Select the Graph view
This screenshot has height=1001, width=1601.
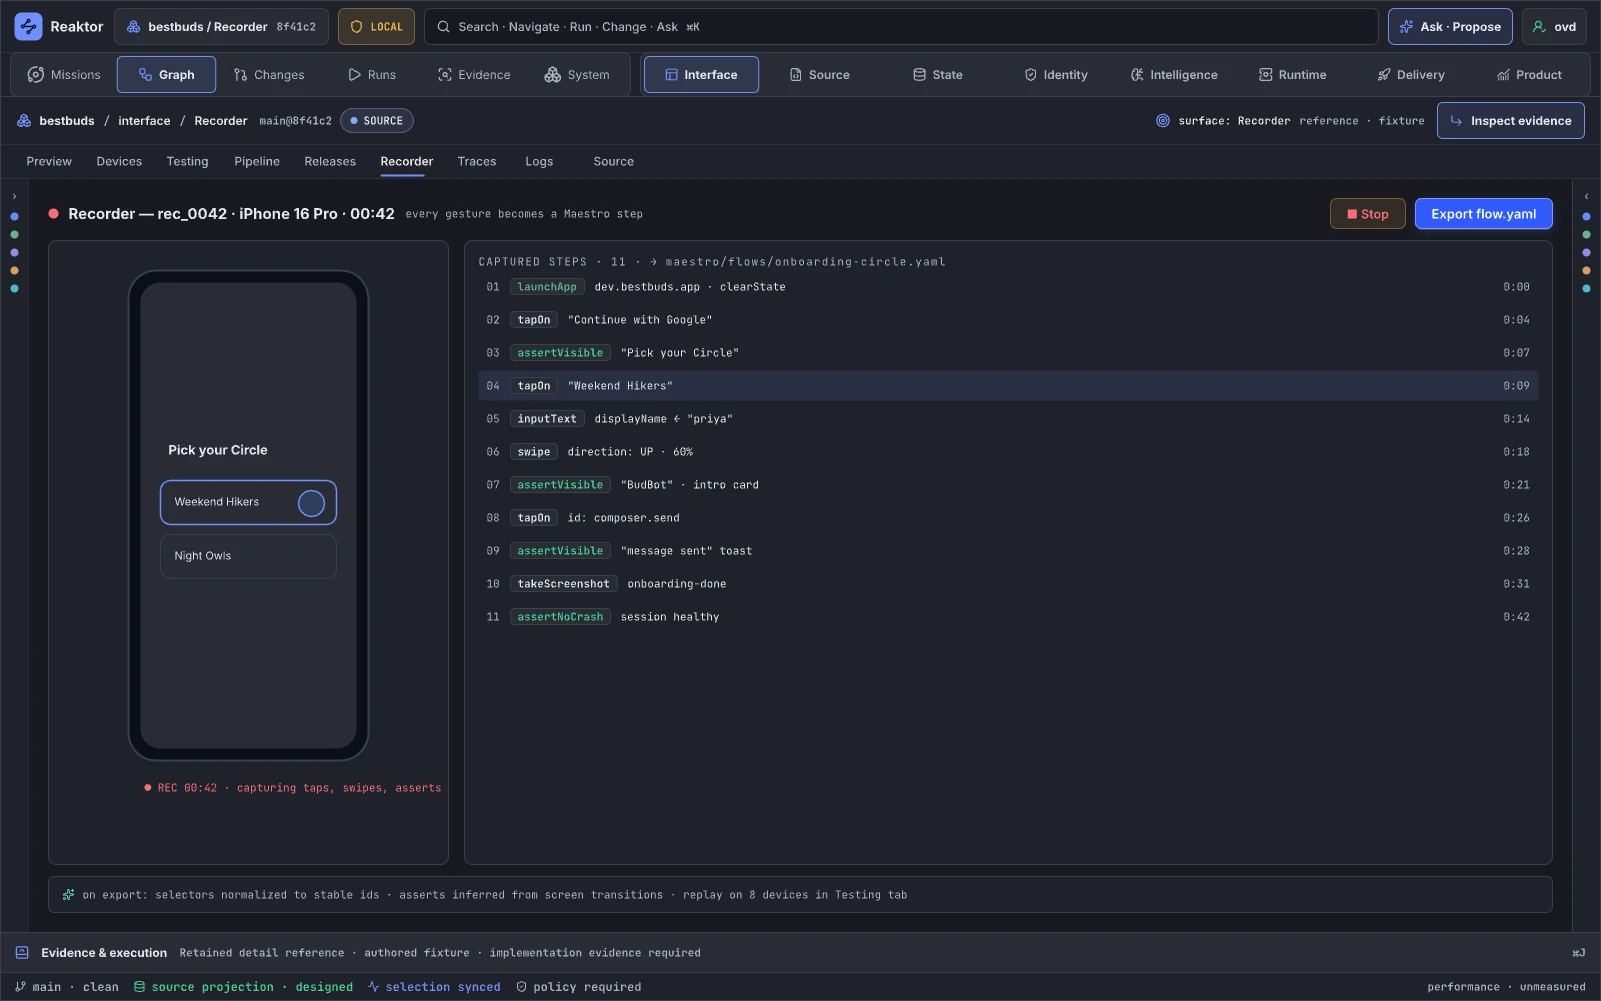click(x=166, y=75)
